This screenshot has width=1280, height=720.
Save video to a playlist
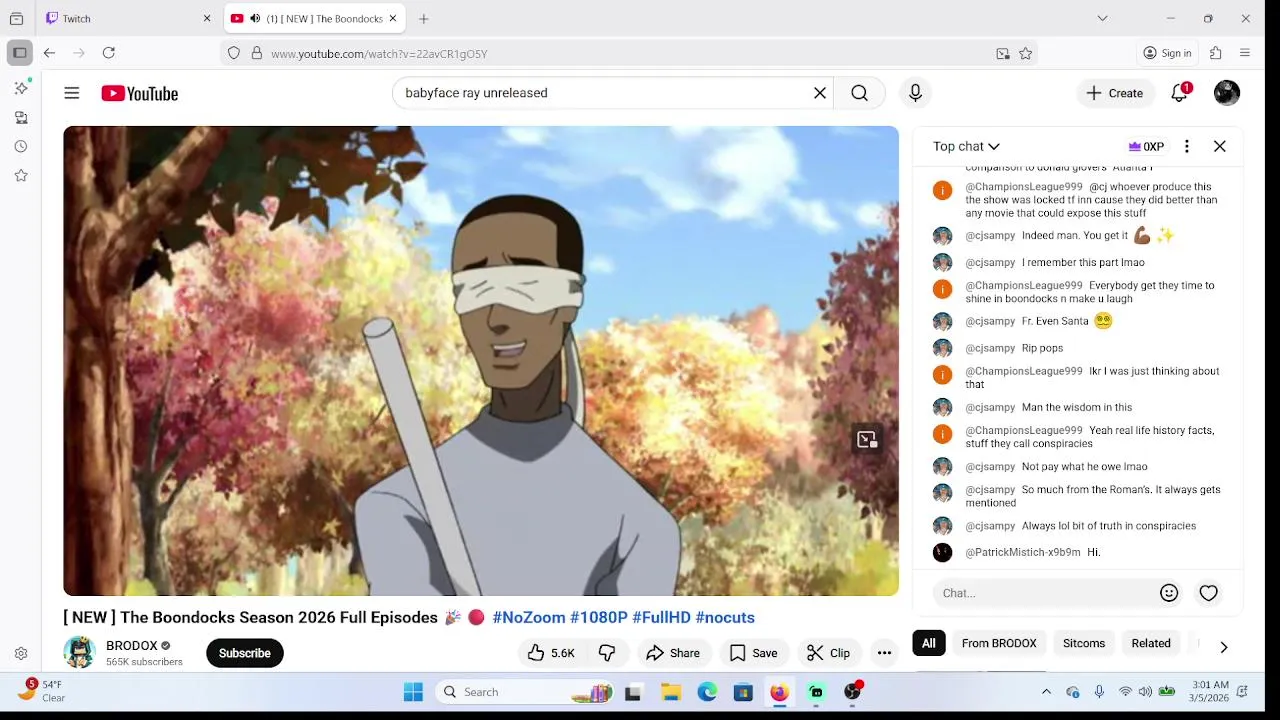click(x=753, y=653)
